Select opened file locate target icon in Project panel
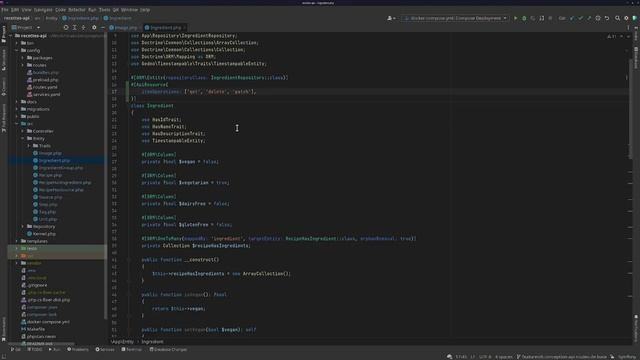640x360 pixels. click(x=66, y=27)
